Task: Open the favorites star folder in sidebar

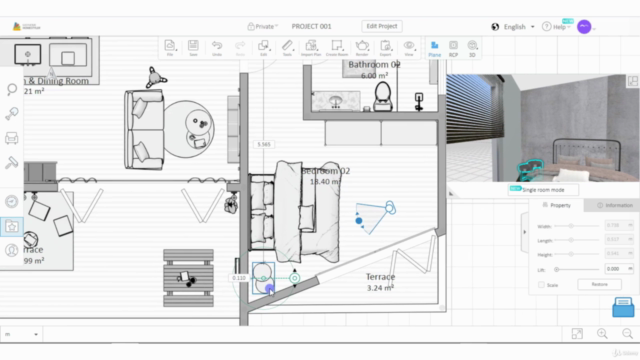Action: [x=11, y=226]
